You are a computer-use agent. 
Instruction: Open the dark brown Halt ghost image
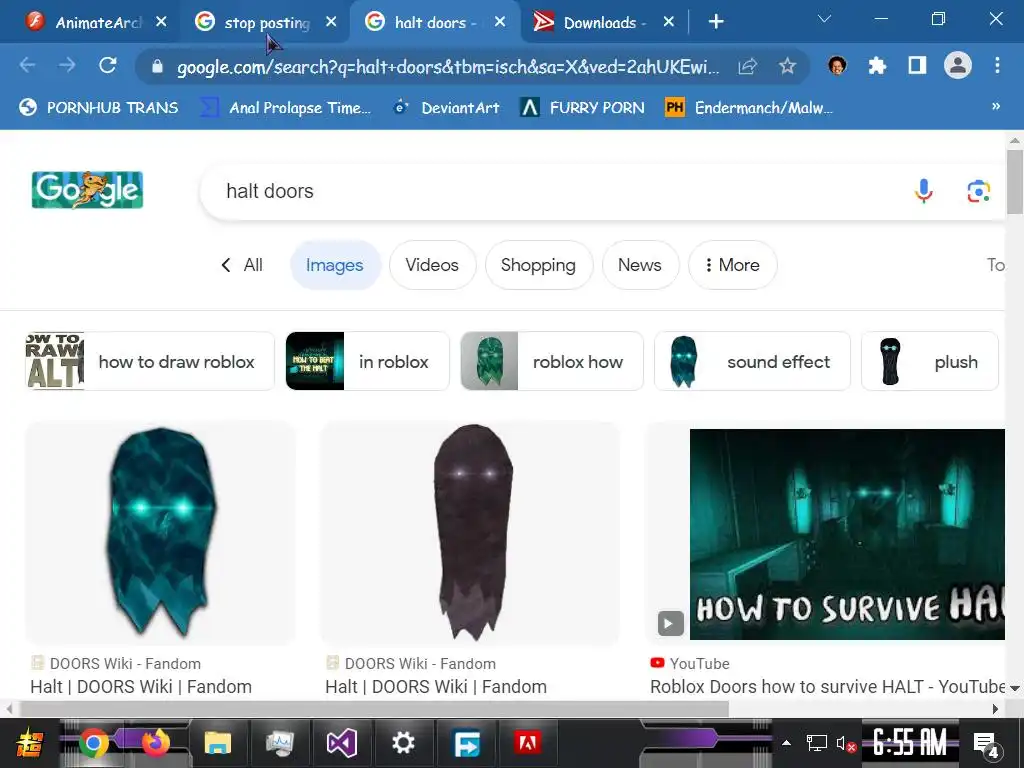point(470,533)
